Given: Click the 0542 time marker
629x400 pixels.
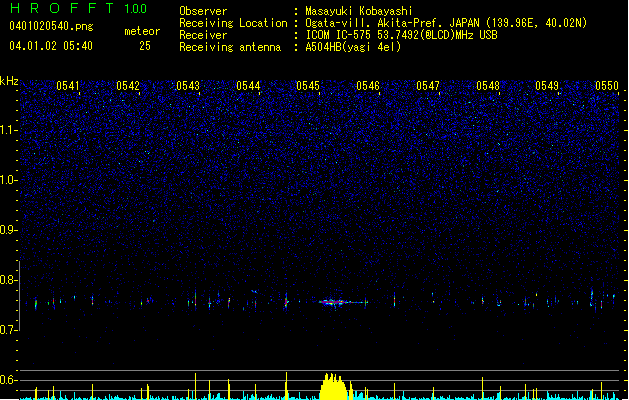Looking at the screenshot, I should point(128,86).
